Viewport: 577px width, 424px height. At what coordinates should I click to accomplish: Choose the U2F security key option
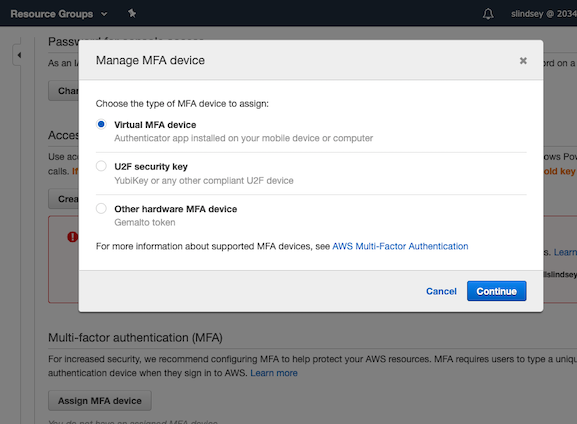101,166
